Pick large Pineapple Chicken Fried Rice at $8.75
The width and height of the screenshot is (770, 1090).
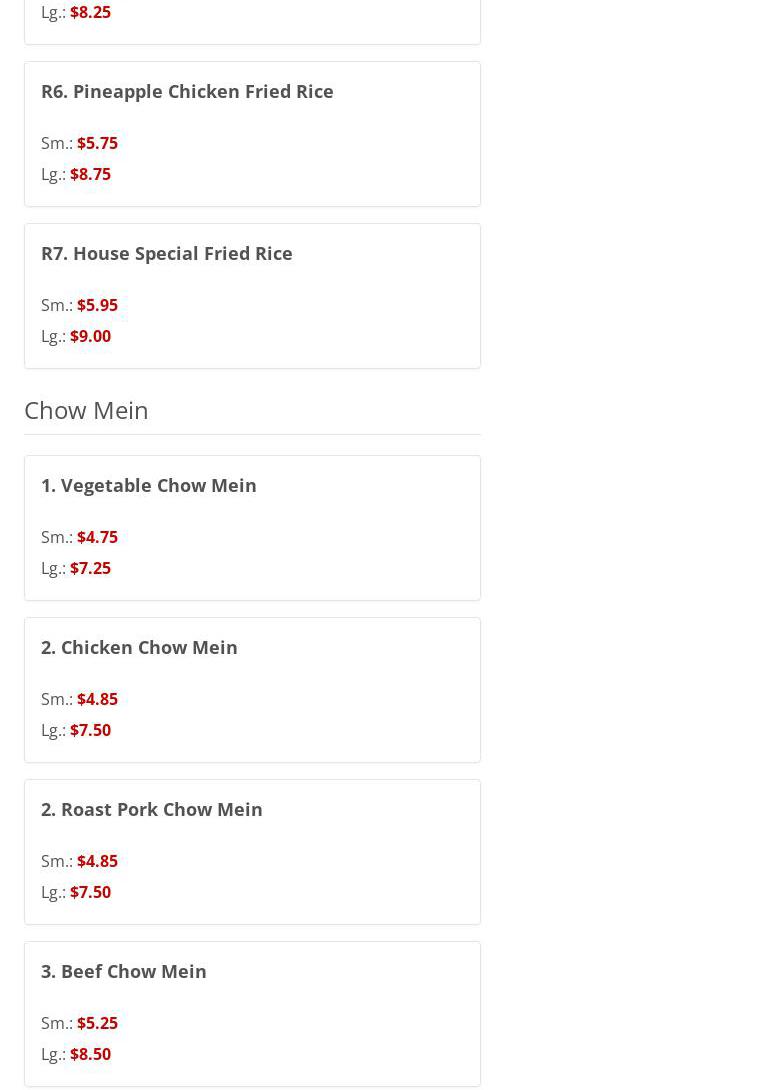coord(90,174)
